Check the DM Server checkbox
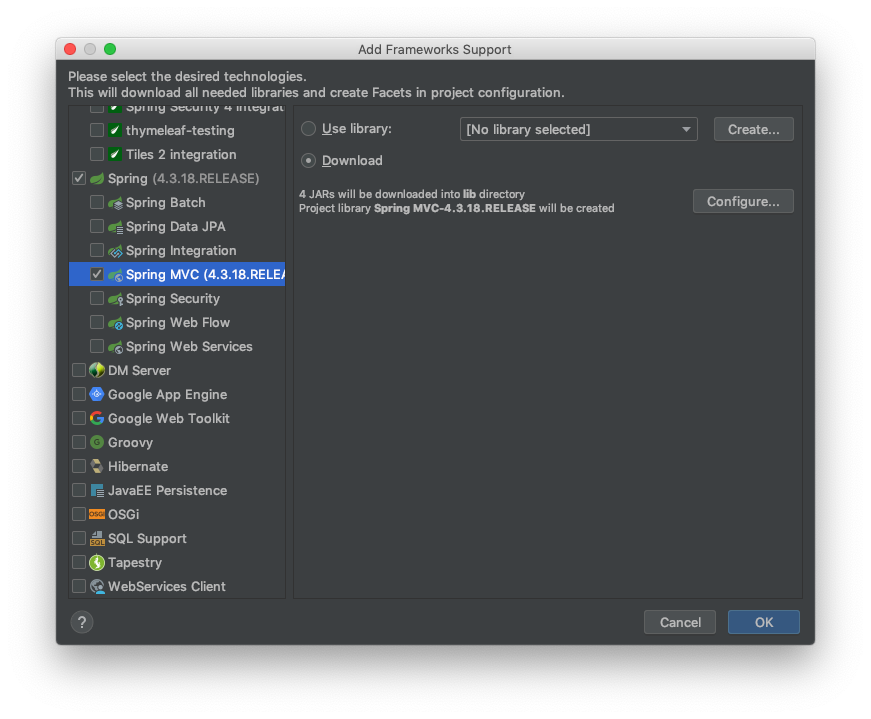The image size is (871, 719). [x=79, y=371]
